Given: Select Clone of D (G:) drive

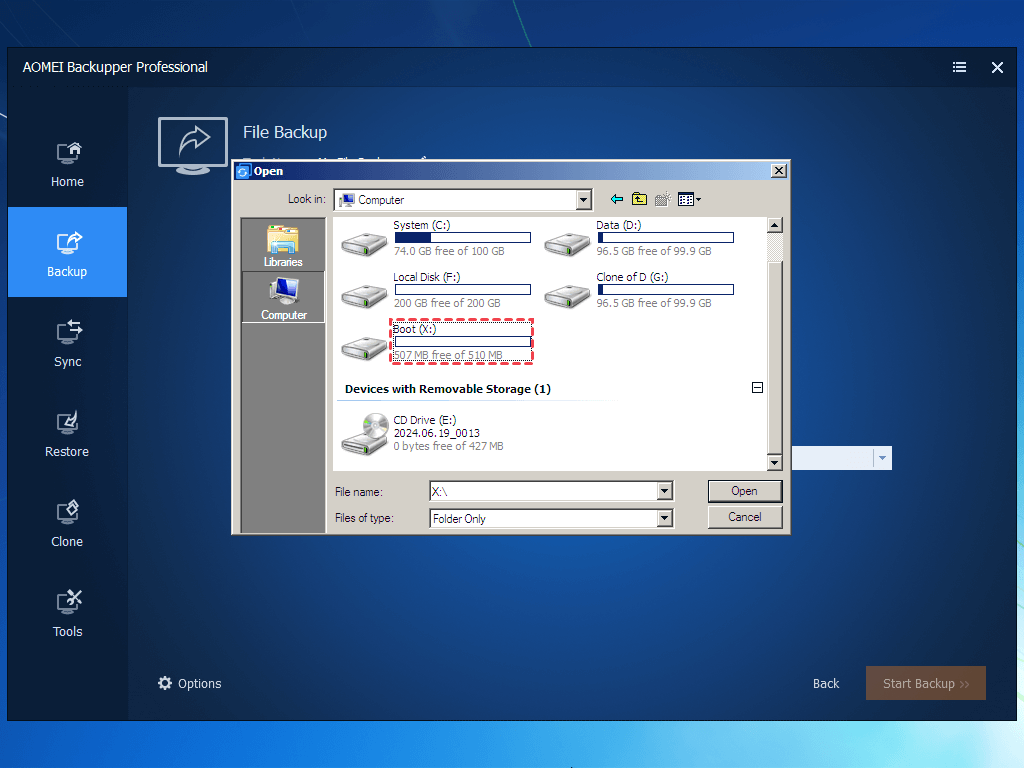Looking at the screenshot, I should click(639, 291).
